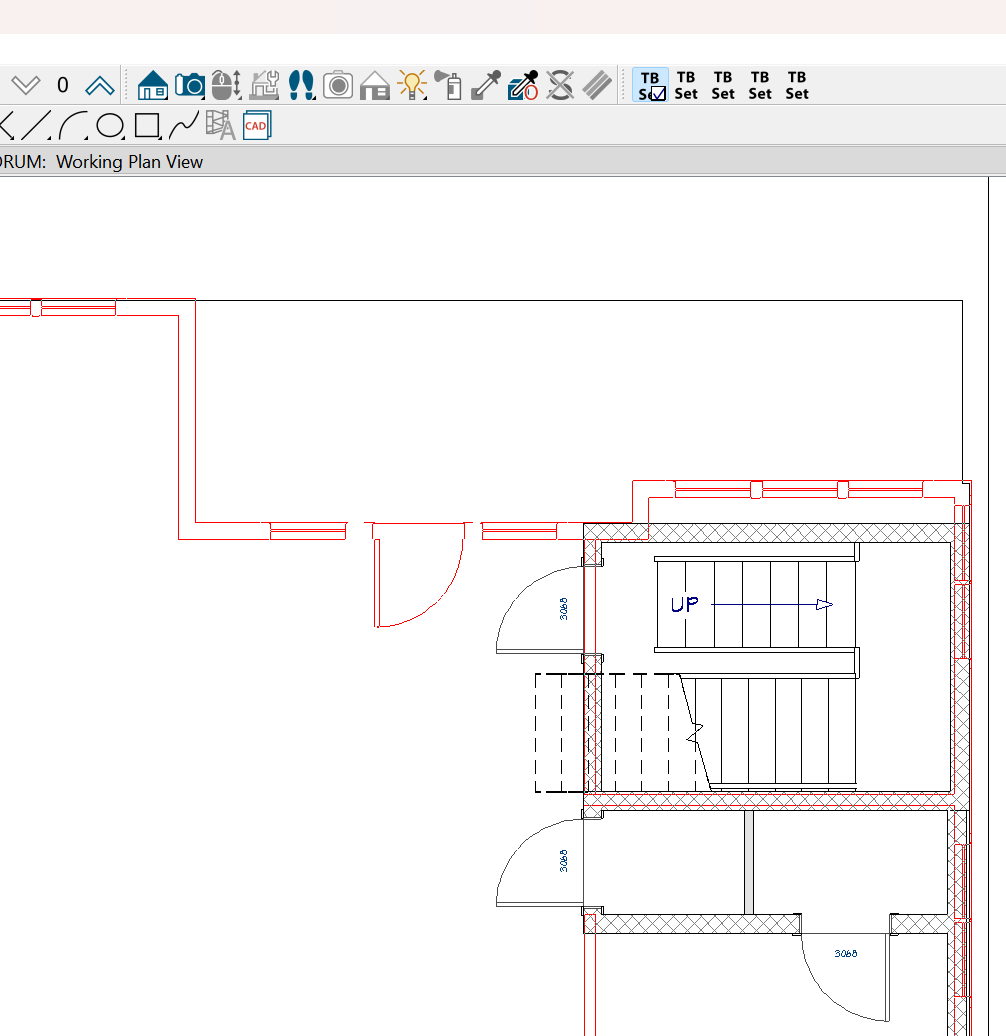1006x1036 pixels.
Task: Click the down one floor chevron
Action: tap(25, 85)
